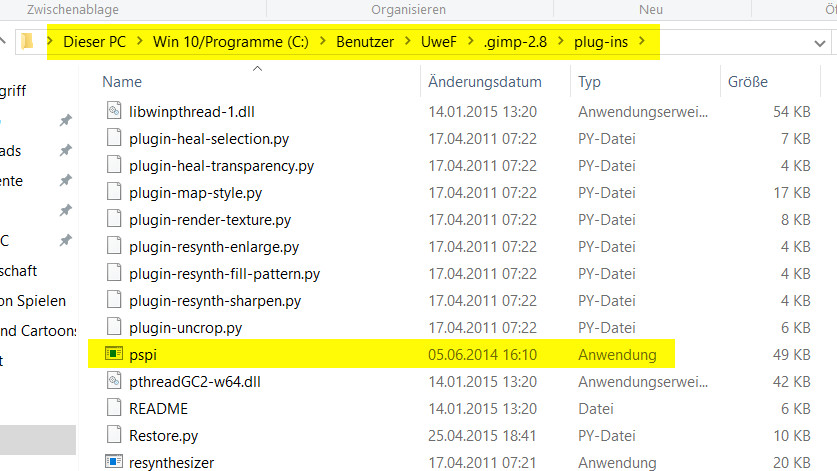Image resolution: width=837 pixels, height=471 pixels.
Task: Sort files by Typ column header
Action: click(589, 82)
